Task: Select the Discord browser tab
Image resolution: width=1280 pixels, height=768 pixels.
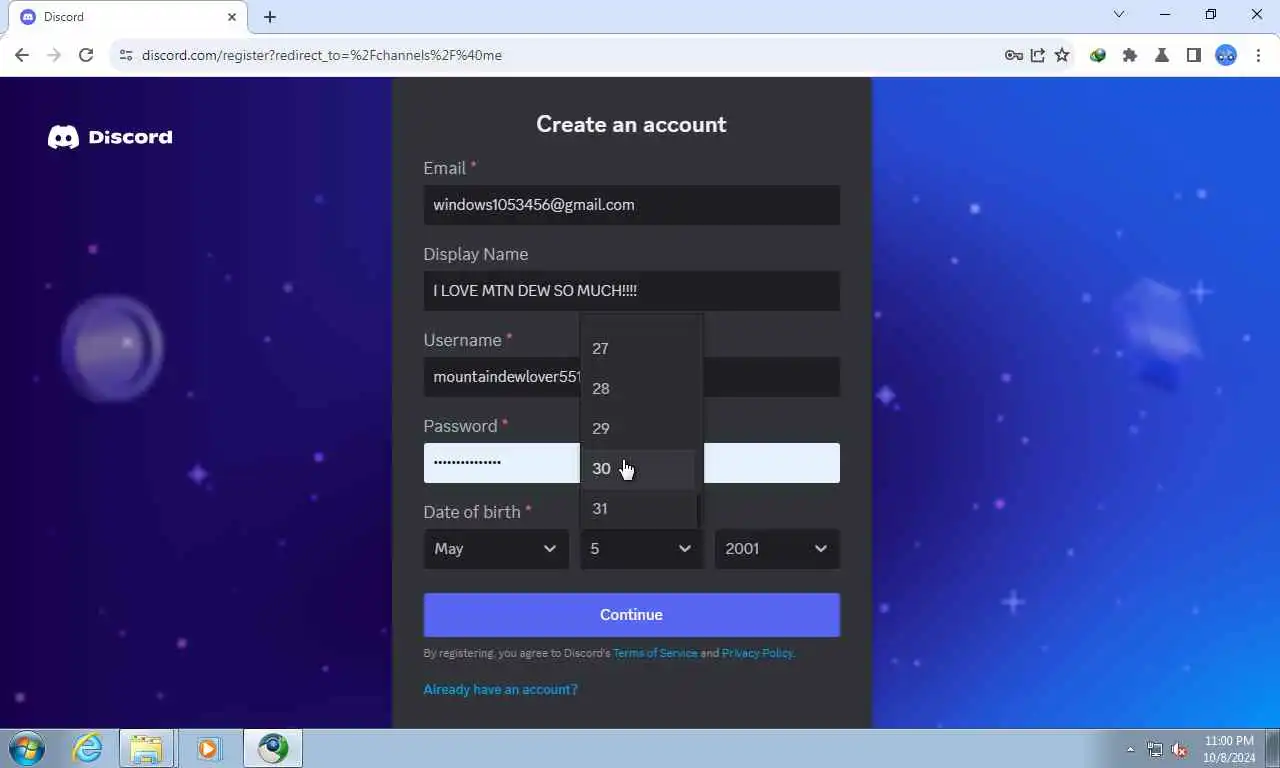Action: (x=128, y=17)
